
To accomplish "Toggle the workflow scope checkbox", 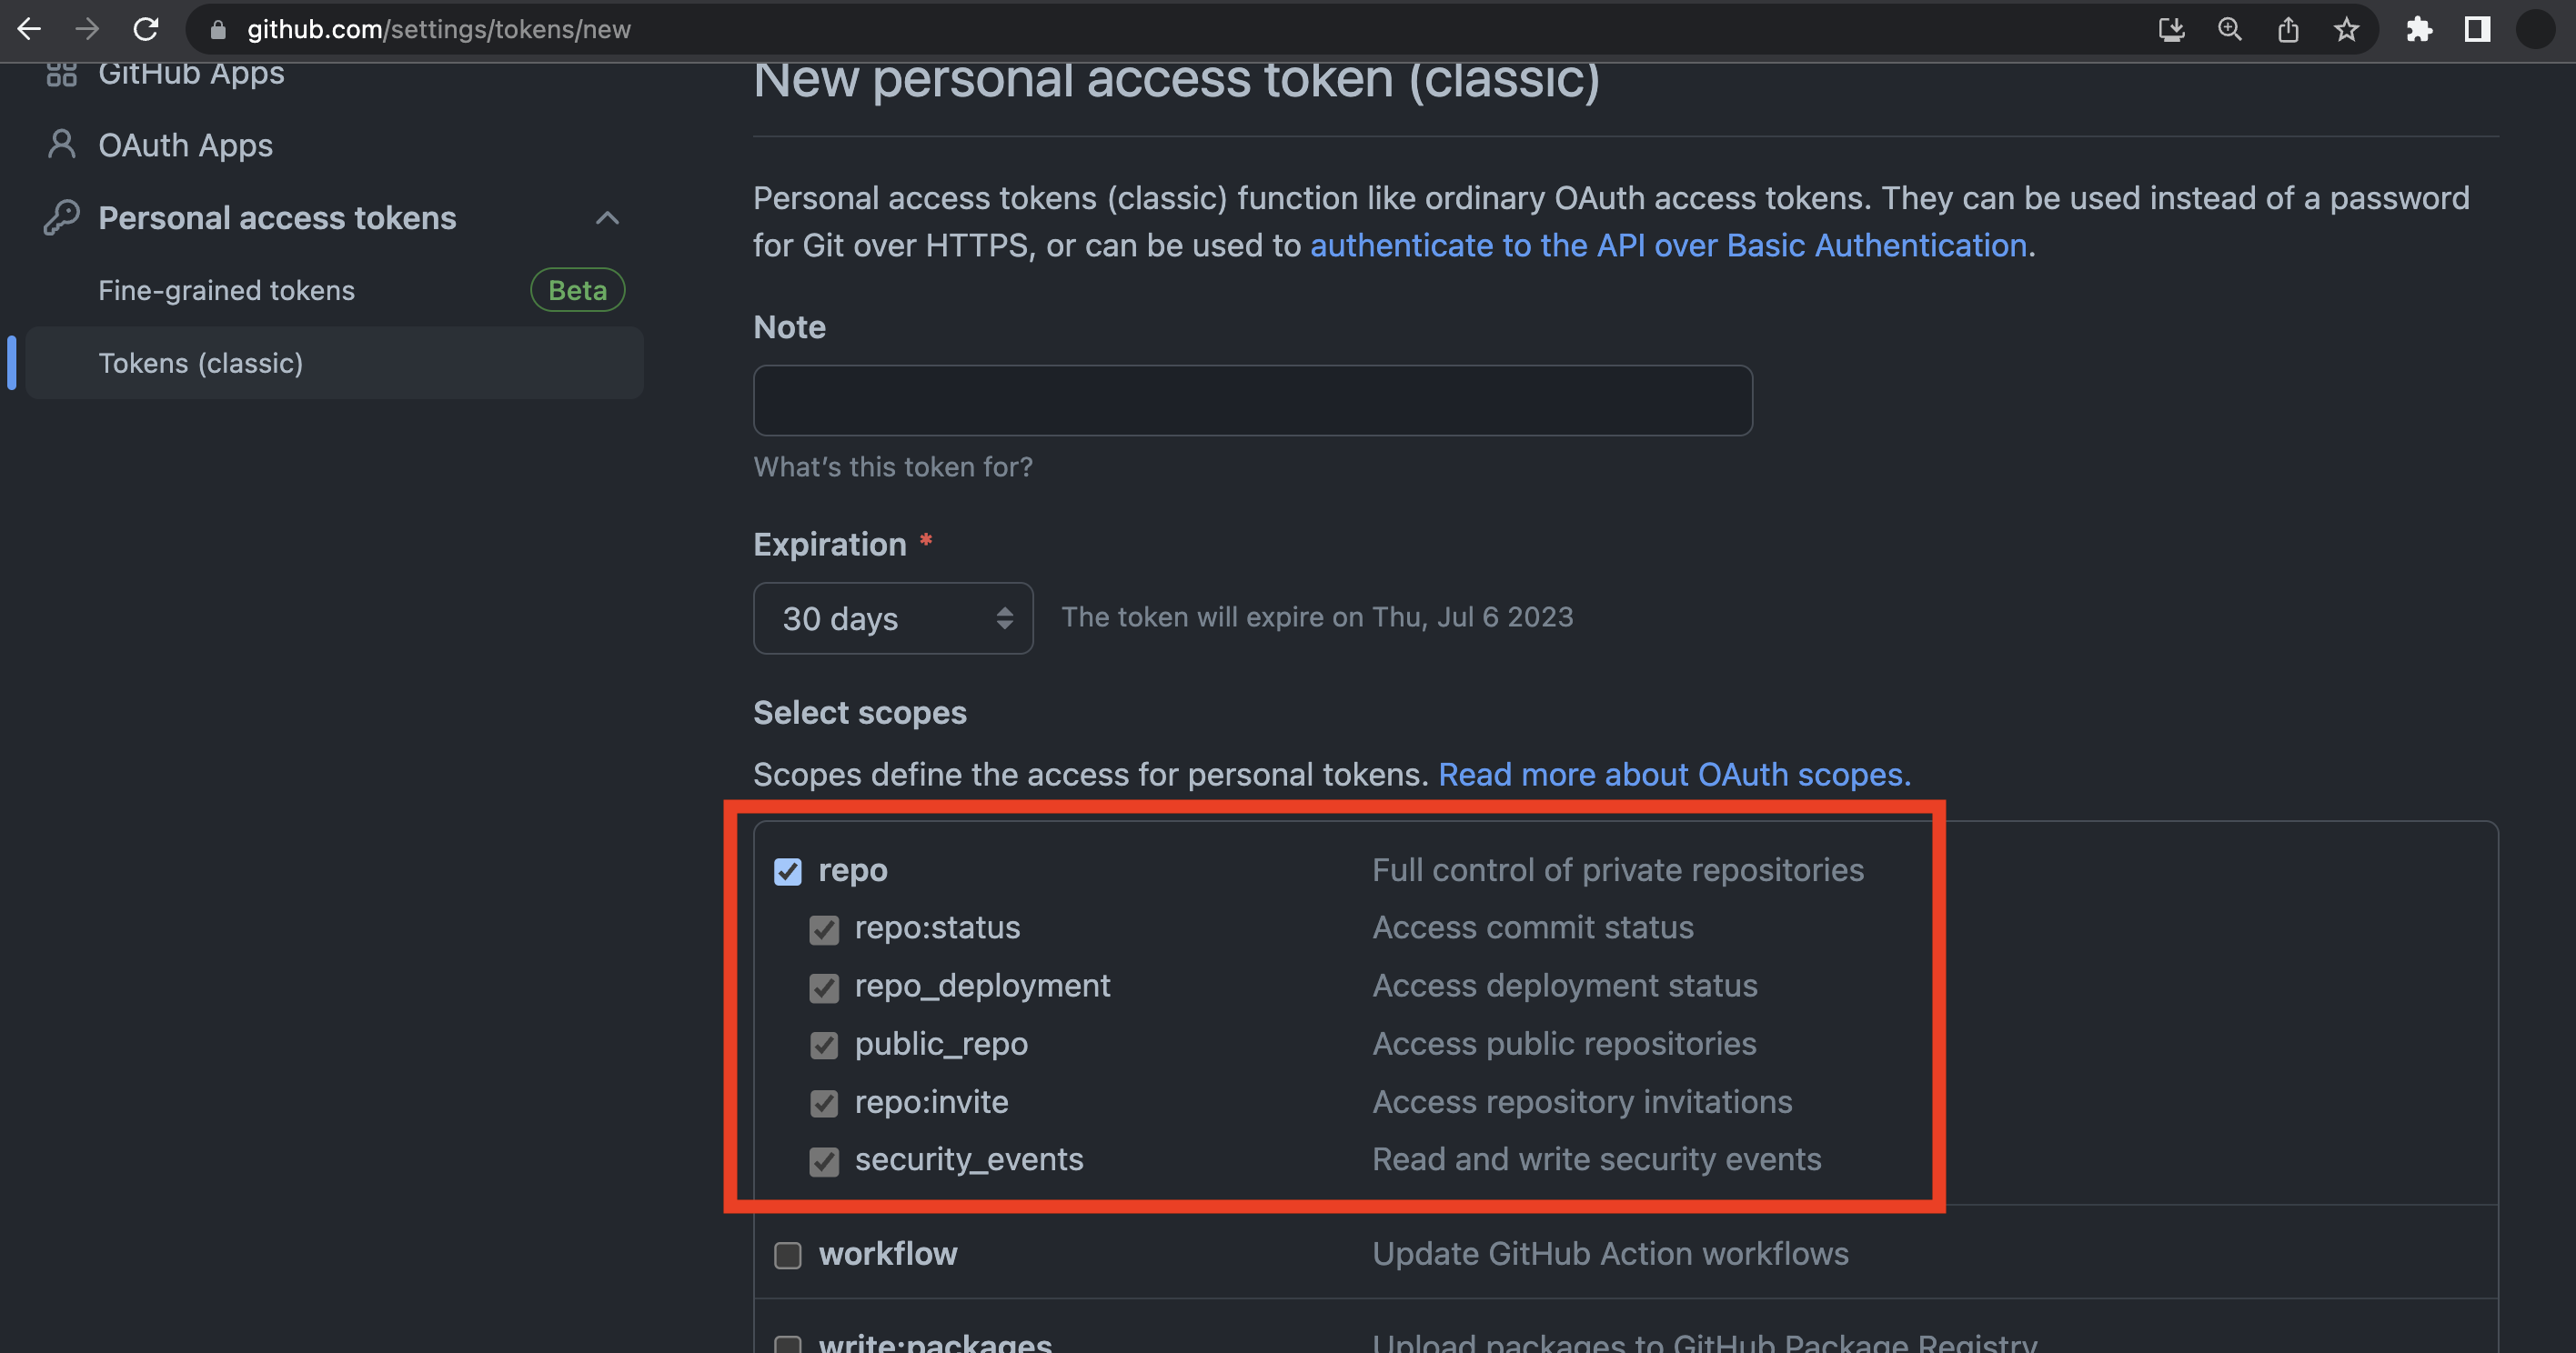I will pos(789,1254).
